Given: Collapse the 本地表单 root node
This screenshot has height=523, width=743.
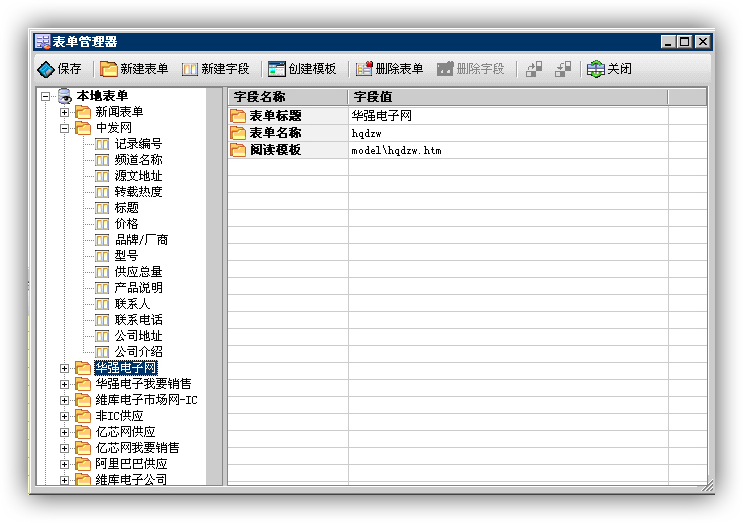Looking at the screenshot, I should 45,96.
